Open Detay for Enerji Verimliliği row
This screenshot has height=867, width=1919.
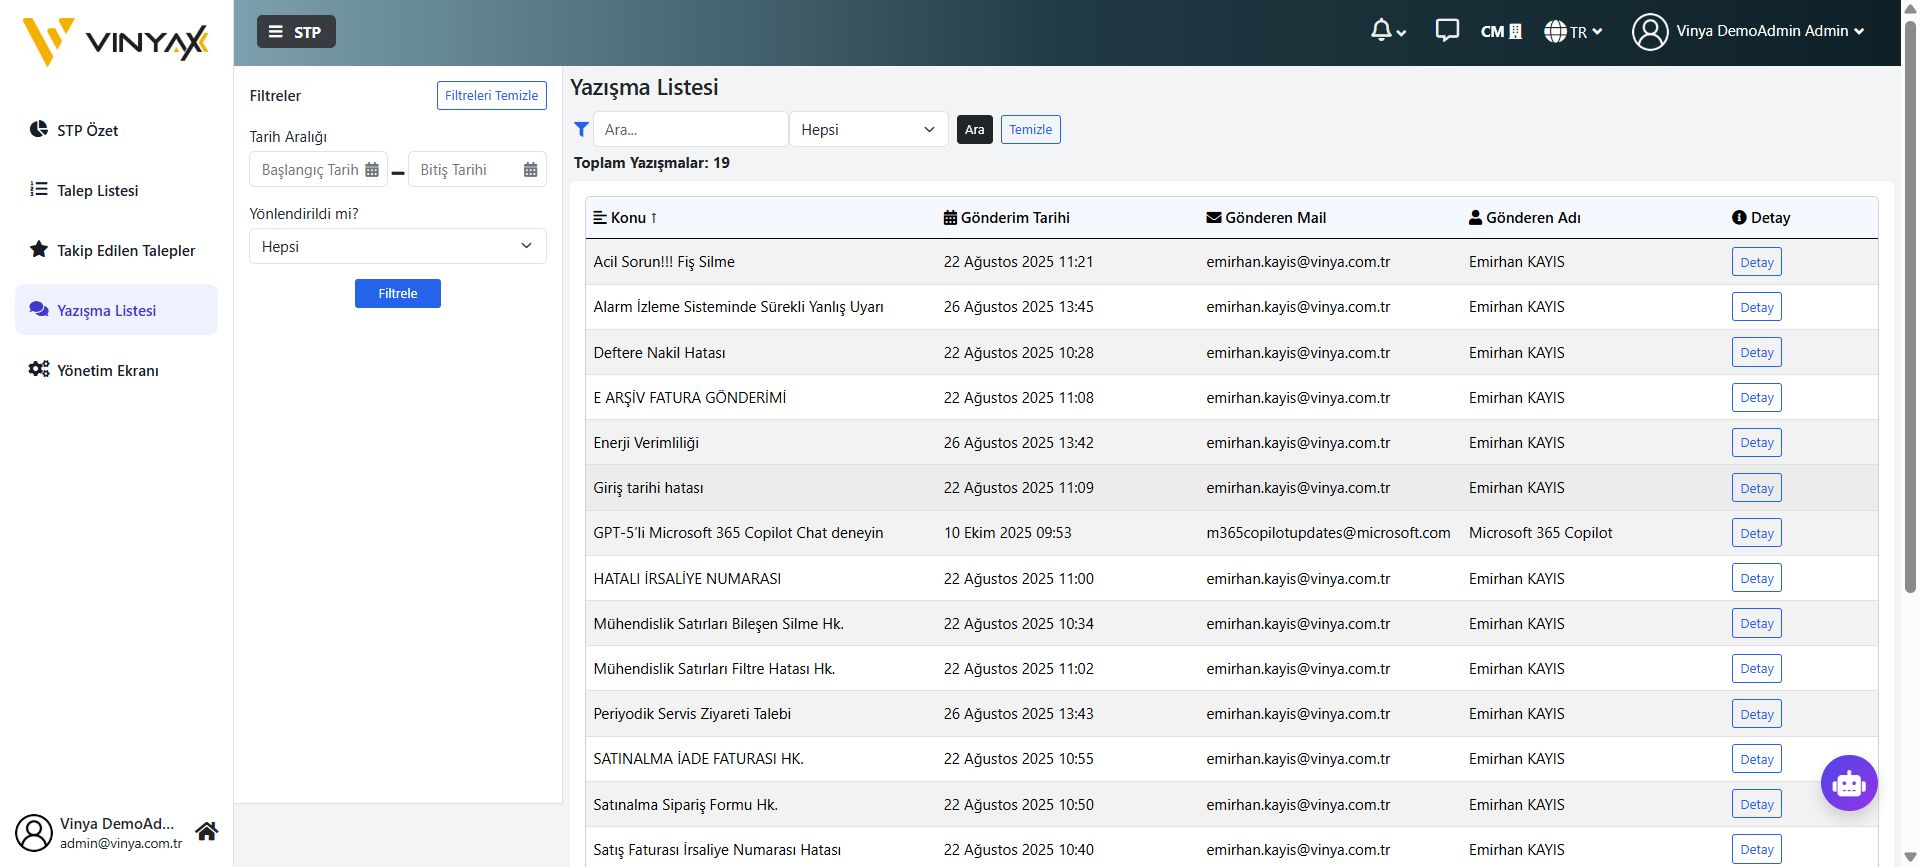click(x=1757, y=443)
